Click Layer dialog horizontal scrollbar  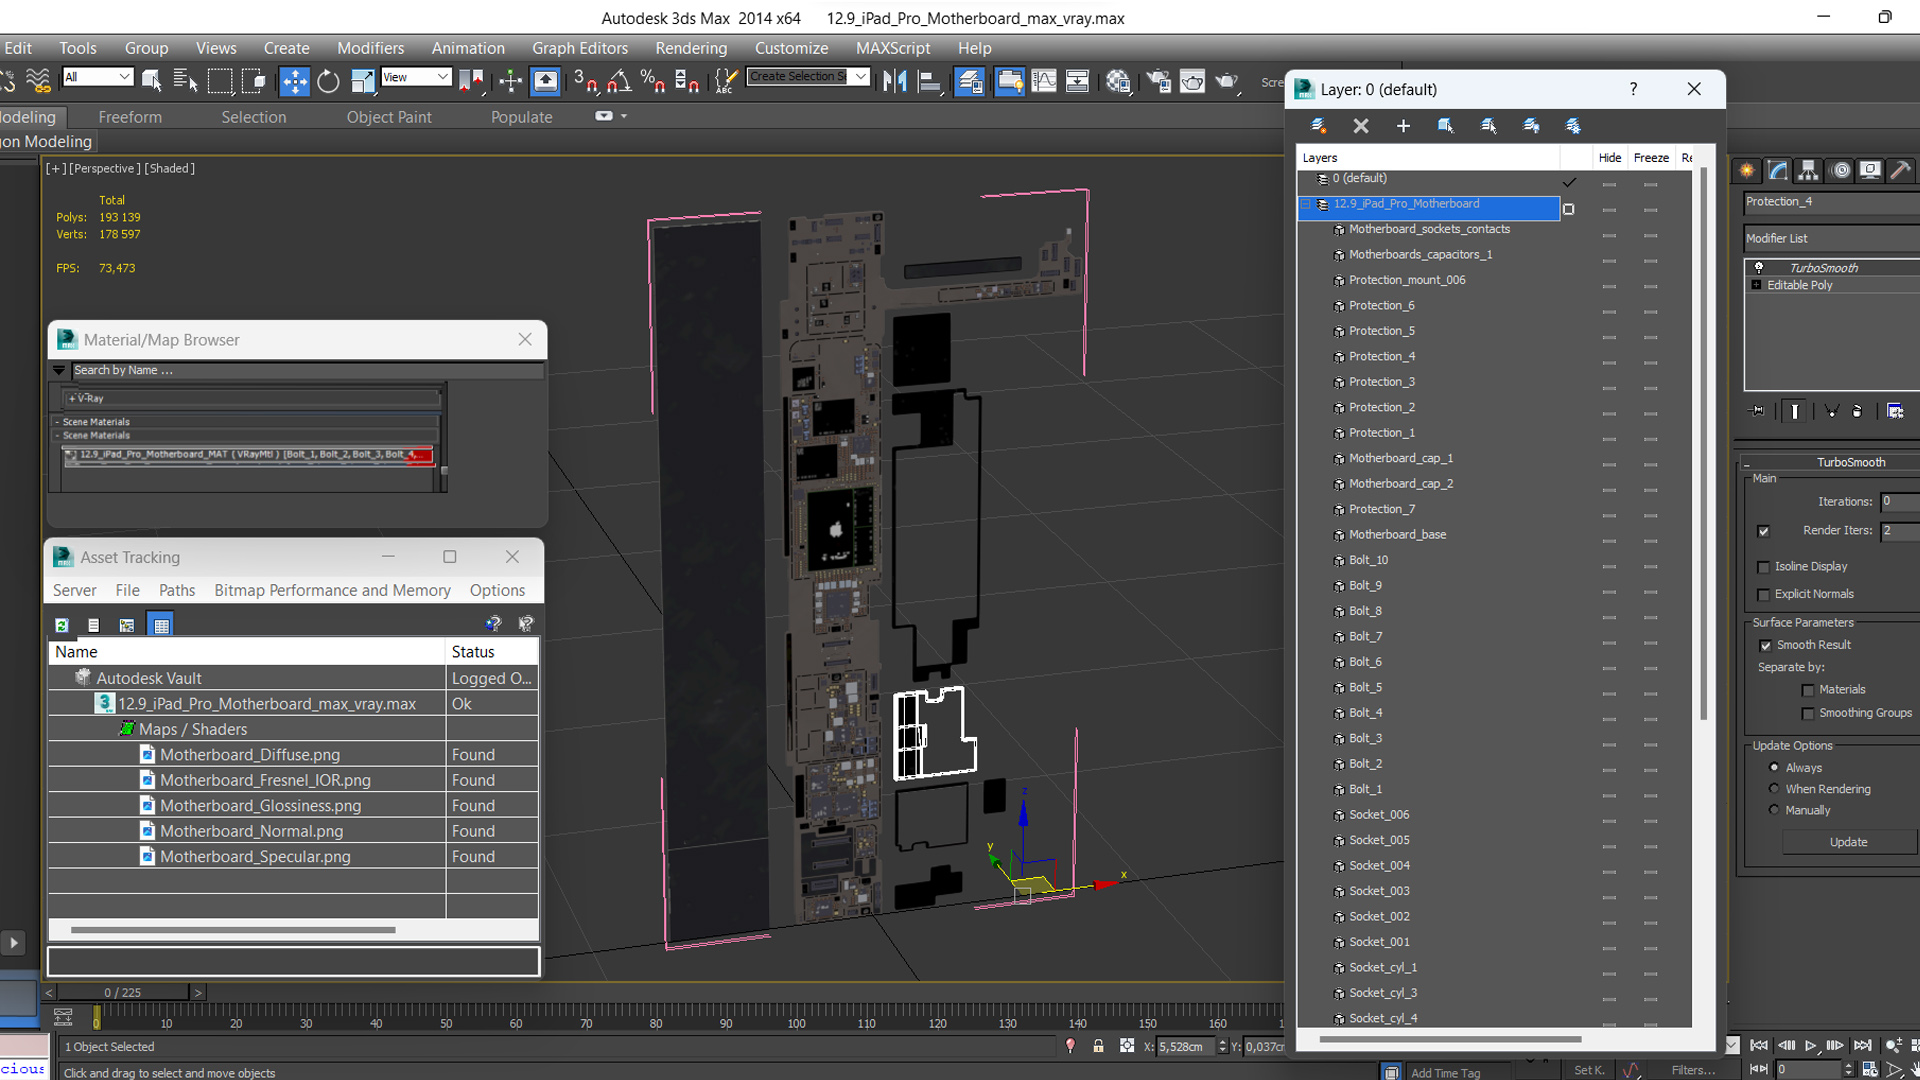(1450, 1039)
